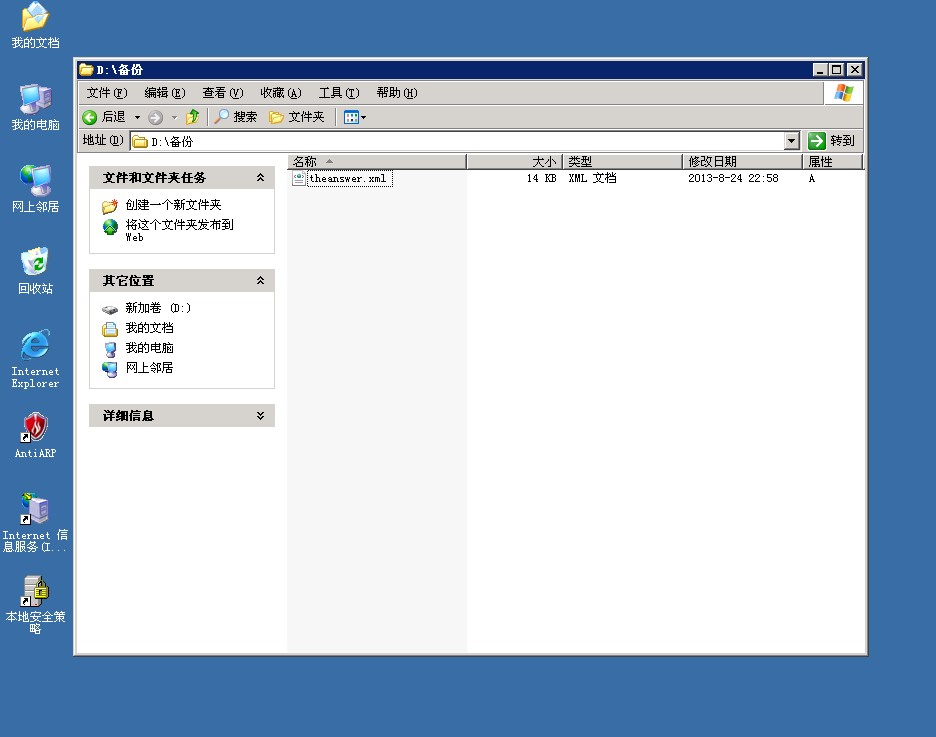The image size is (936, 737).
Task: Open the 编辑(E) menu
Action: (165, 92)
